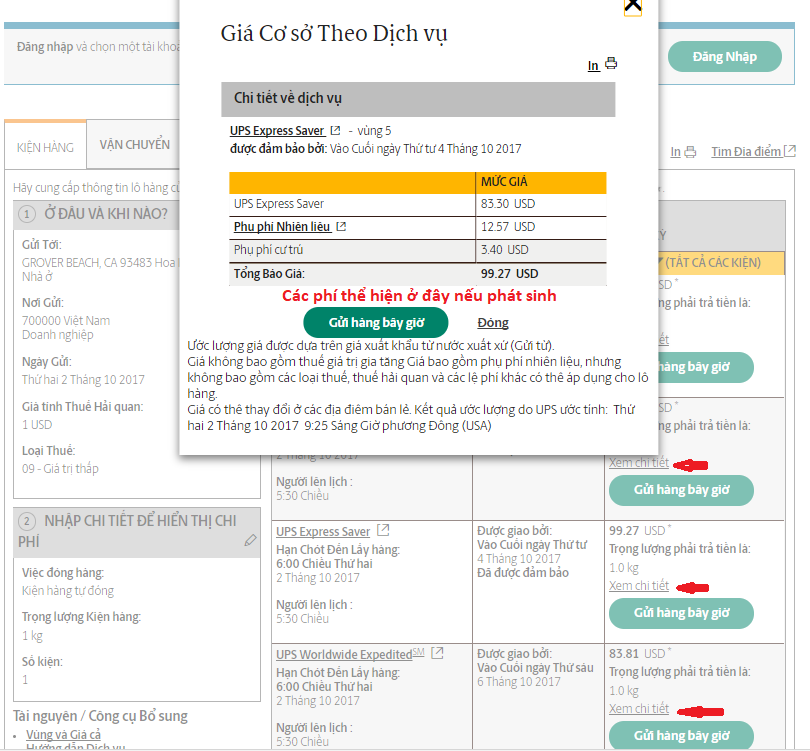The height and width of the screenshot is (751, 810).
Task: Click the printer icon next to Tìm Địa điểm
Action: (690, 152)
